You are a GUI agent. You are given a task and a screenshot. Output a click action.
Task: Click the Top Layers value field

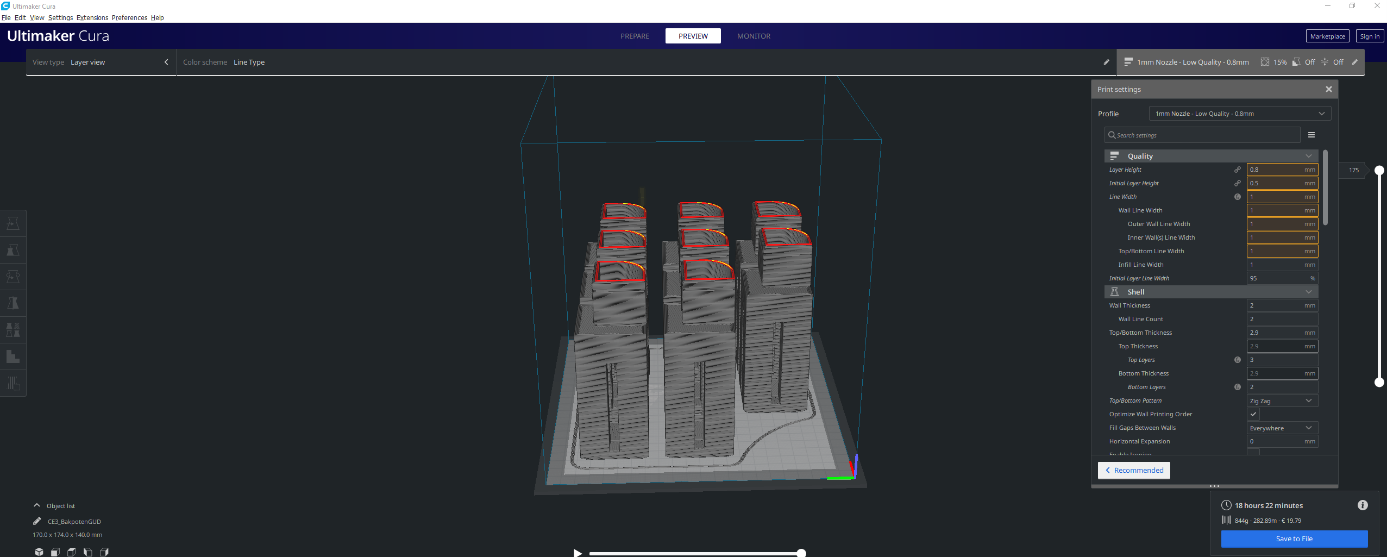(1282, 359)
